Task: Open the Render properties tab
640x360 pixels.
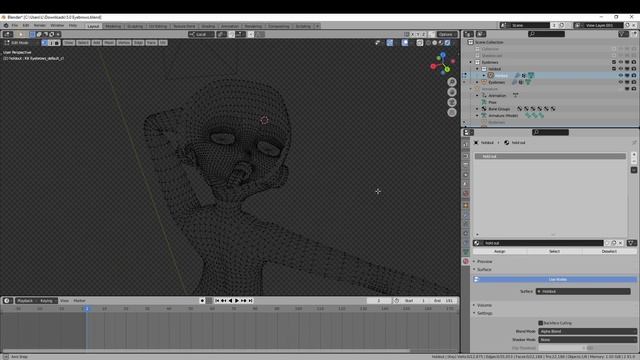Action: [x=466, y=156]
